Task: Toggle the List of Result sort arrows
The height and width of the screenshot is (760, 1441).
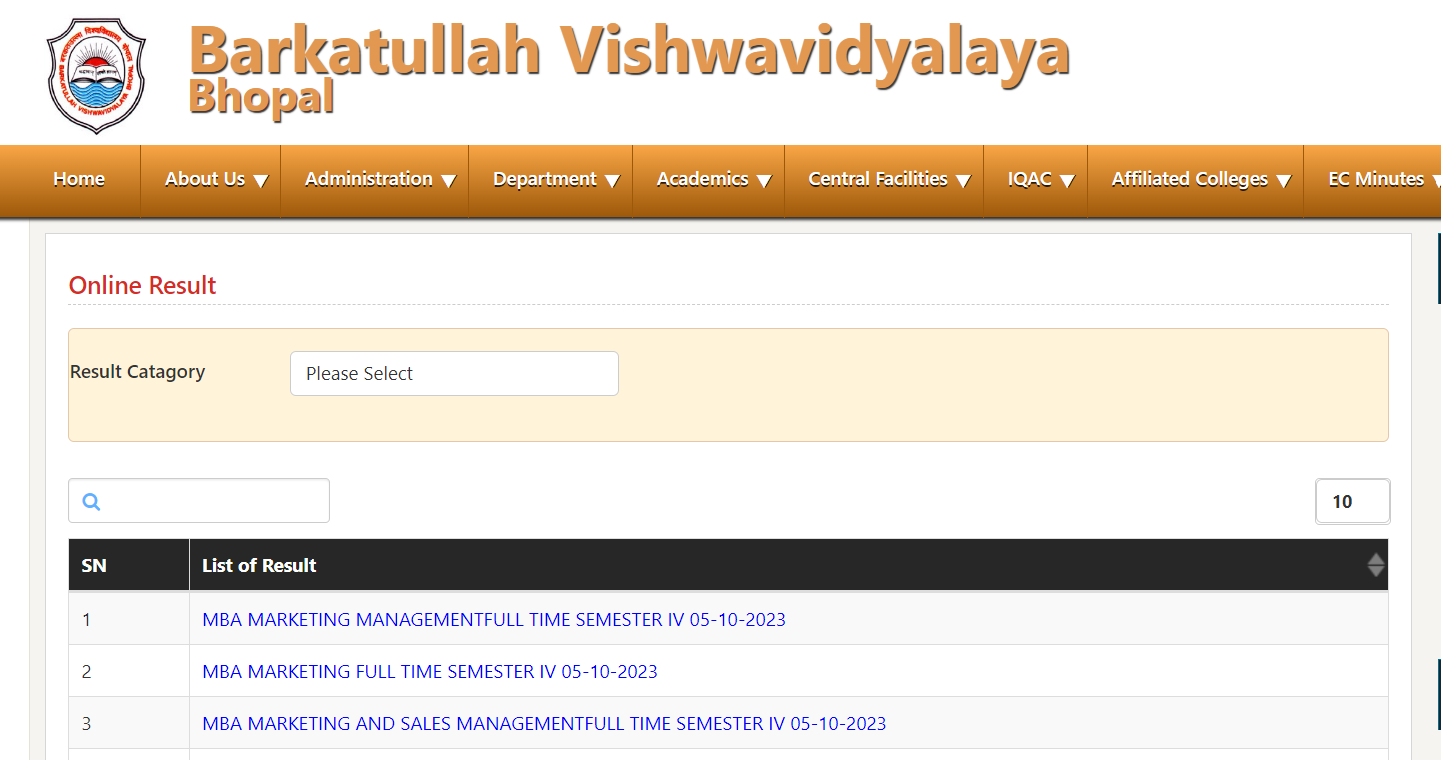Action: click(x=1376, y=565)
